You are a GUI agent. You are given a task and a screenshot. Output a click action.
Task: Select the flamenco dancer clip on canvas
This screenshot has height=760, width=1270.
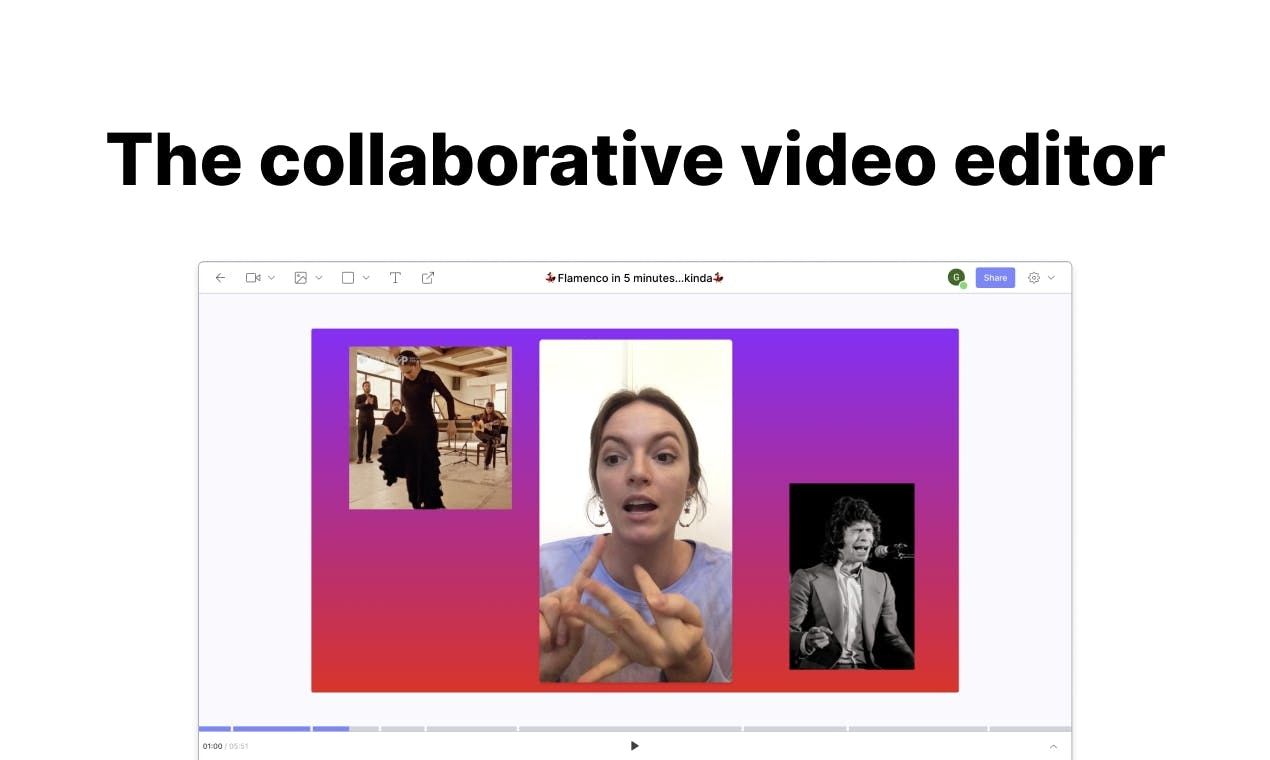(x=430, y=428)
